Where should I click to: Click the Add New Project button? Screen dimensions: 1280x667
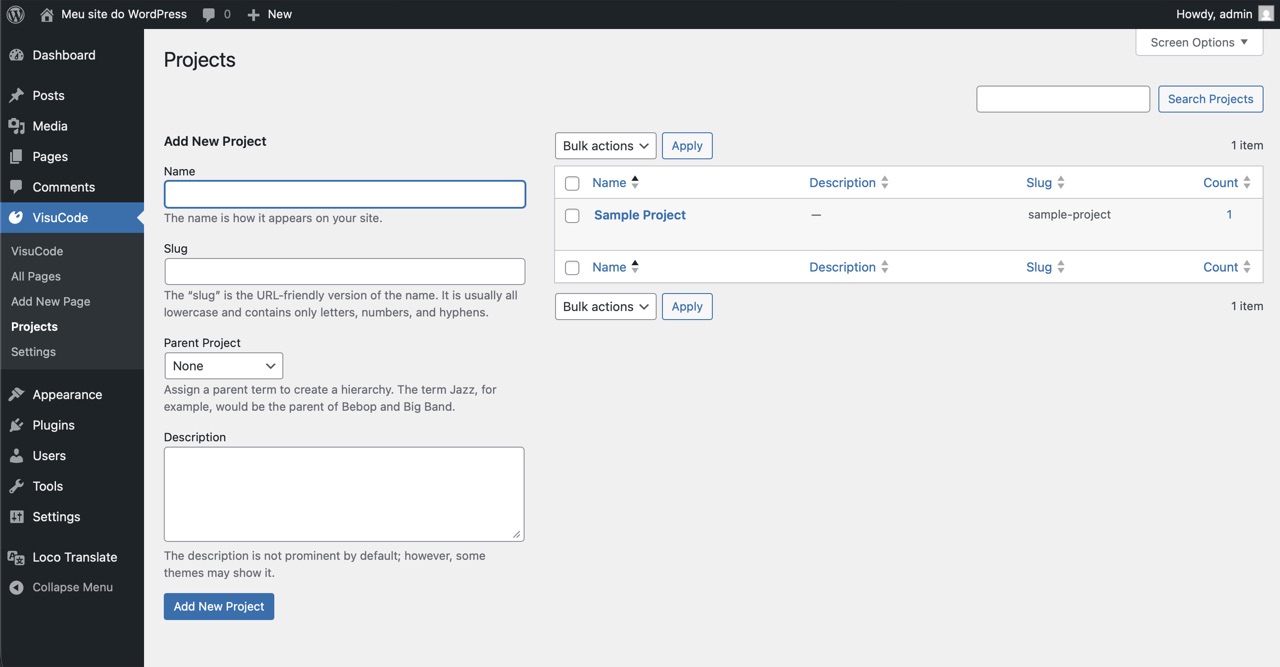pyautogui.click(x=219, y=606)
